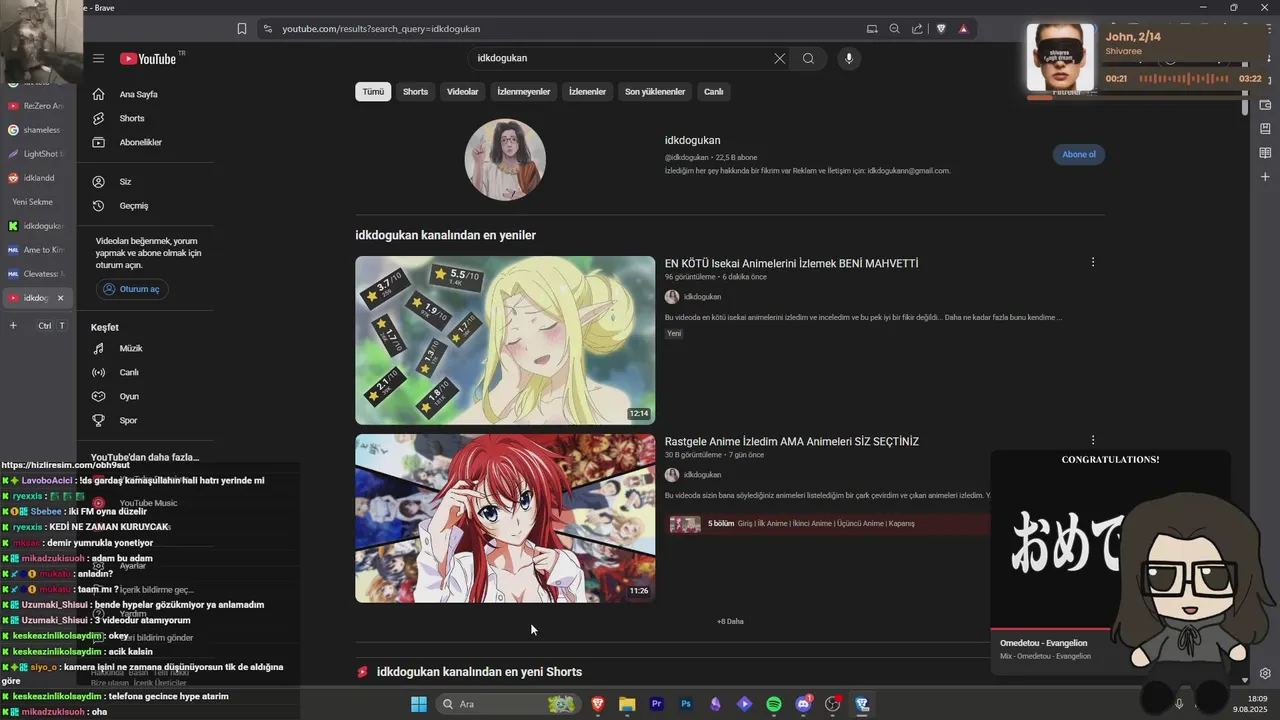Select the Canlı filter chip

[713, 91]
